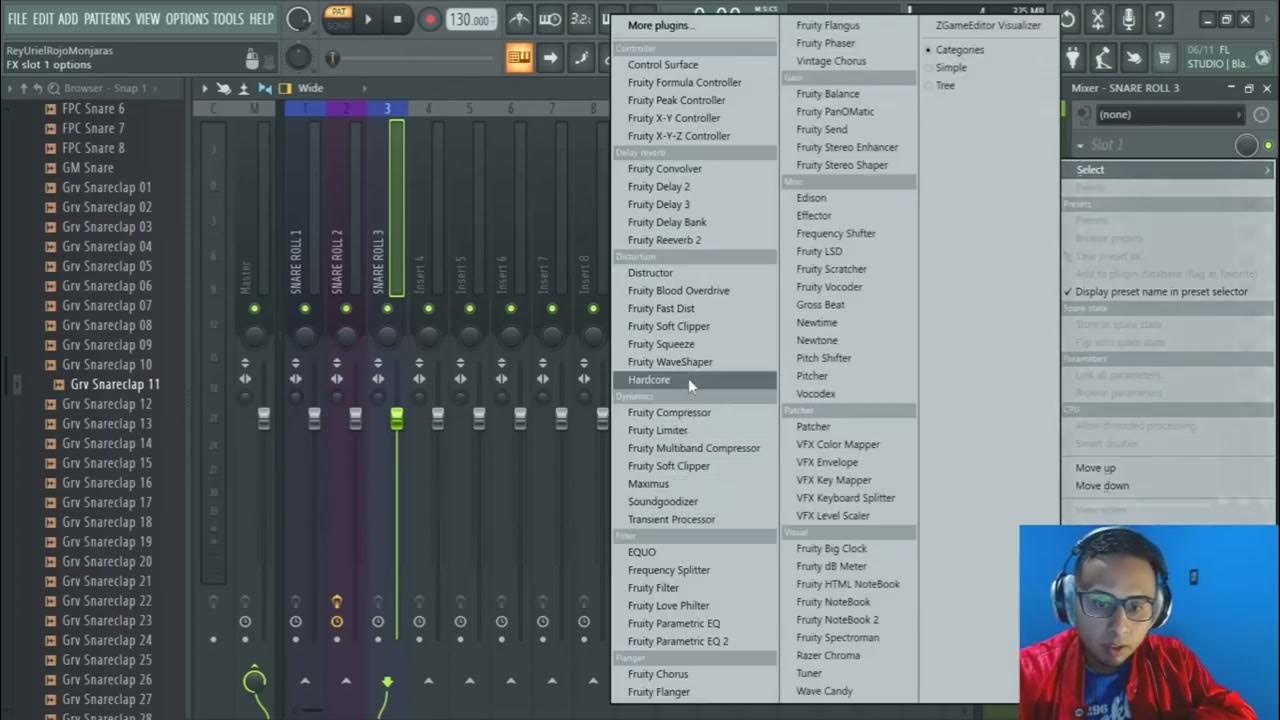The image size is (1280, 720).
Task: Open the Select submenu
Action: coord(1166,170)
